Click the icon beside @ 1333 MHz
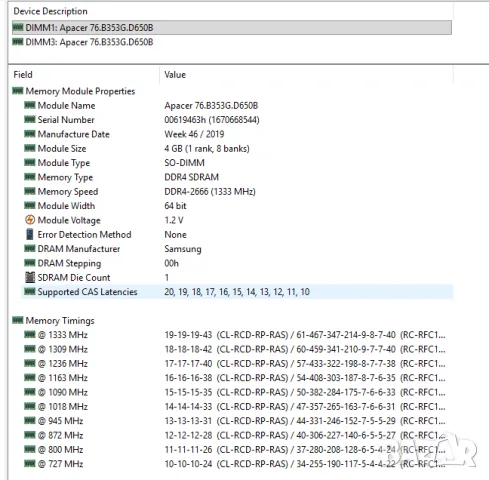 (x=30, y=334)
